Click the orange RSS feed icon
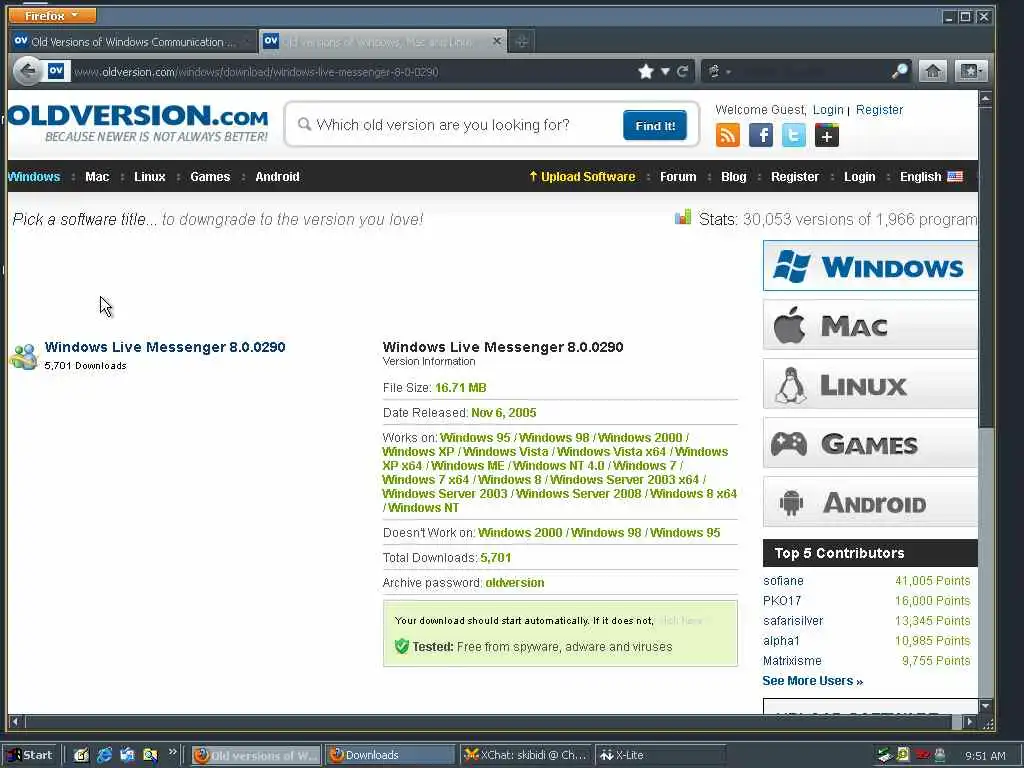 (728, 135)
